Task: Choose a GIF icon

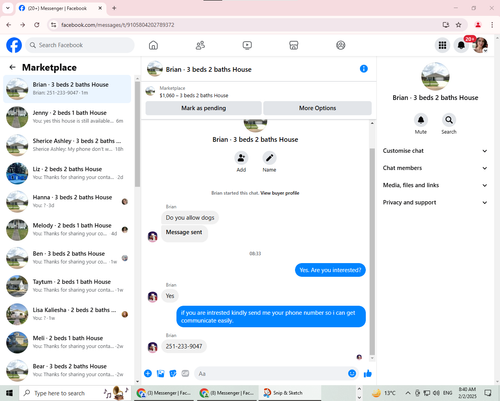Action: (185, 373)
